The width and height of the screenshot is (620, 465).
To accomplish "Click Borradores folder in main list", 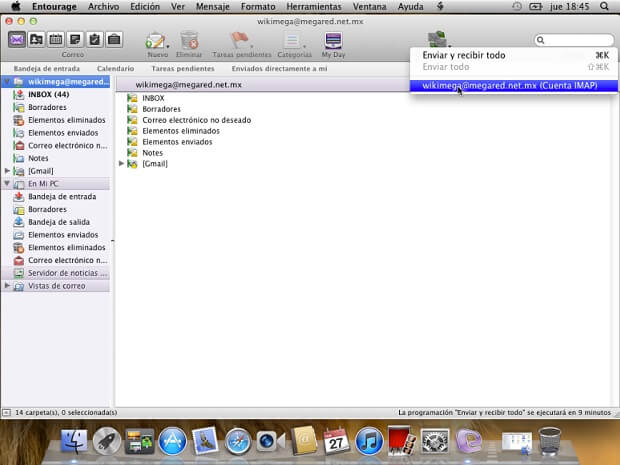I will (x=161, y=109).
